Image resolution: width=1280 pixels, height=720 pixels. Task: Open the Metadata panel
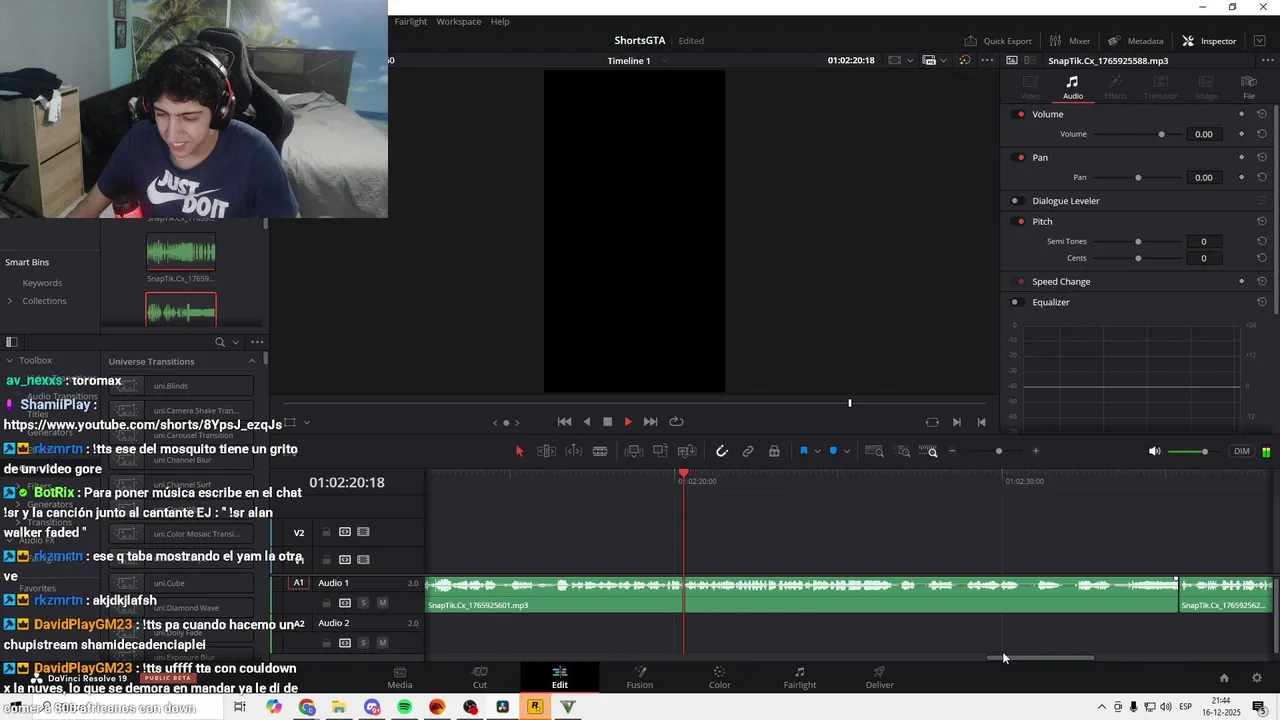[1135, 41]
